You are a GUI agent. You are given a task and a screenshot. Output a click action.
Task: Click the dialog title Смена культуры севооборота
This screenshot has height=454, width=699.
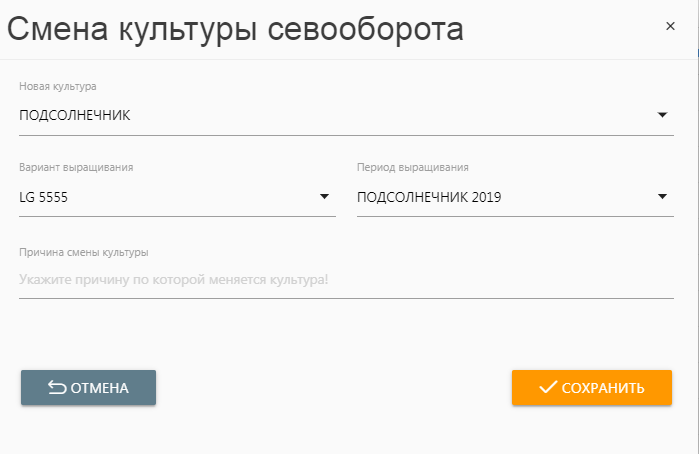(236, 29)
